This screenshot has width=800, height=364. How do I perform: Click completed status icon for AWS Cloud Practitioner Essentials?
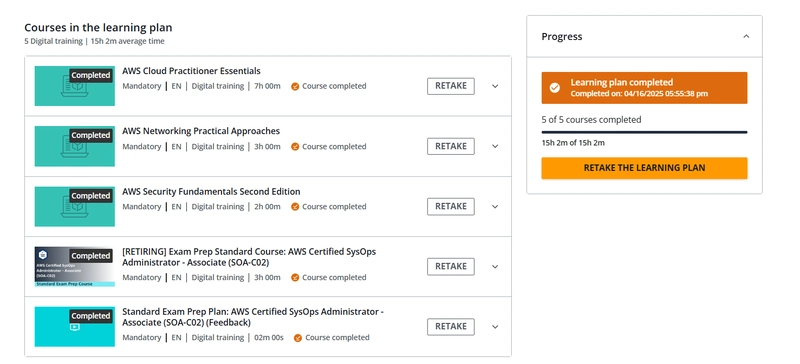(295, 86)
